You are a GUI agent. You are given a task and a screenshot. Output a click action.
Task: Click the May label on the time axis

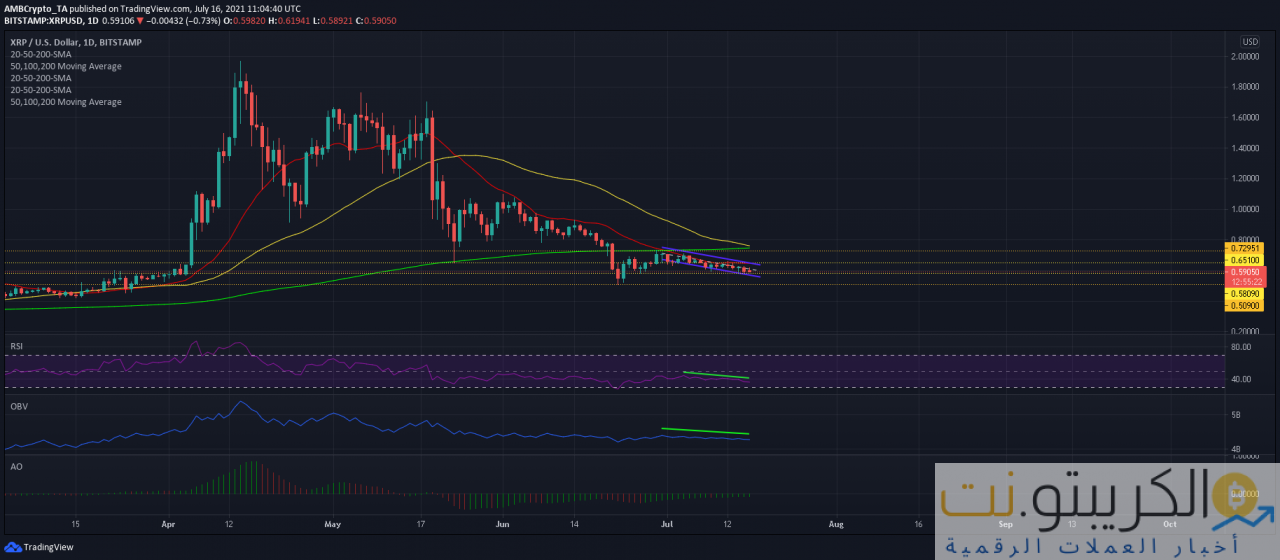coord(333,523)
